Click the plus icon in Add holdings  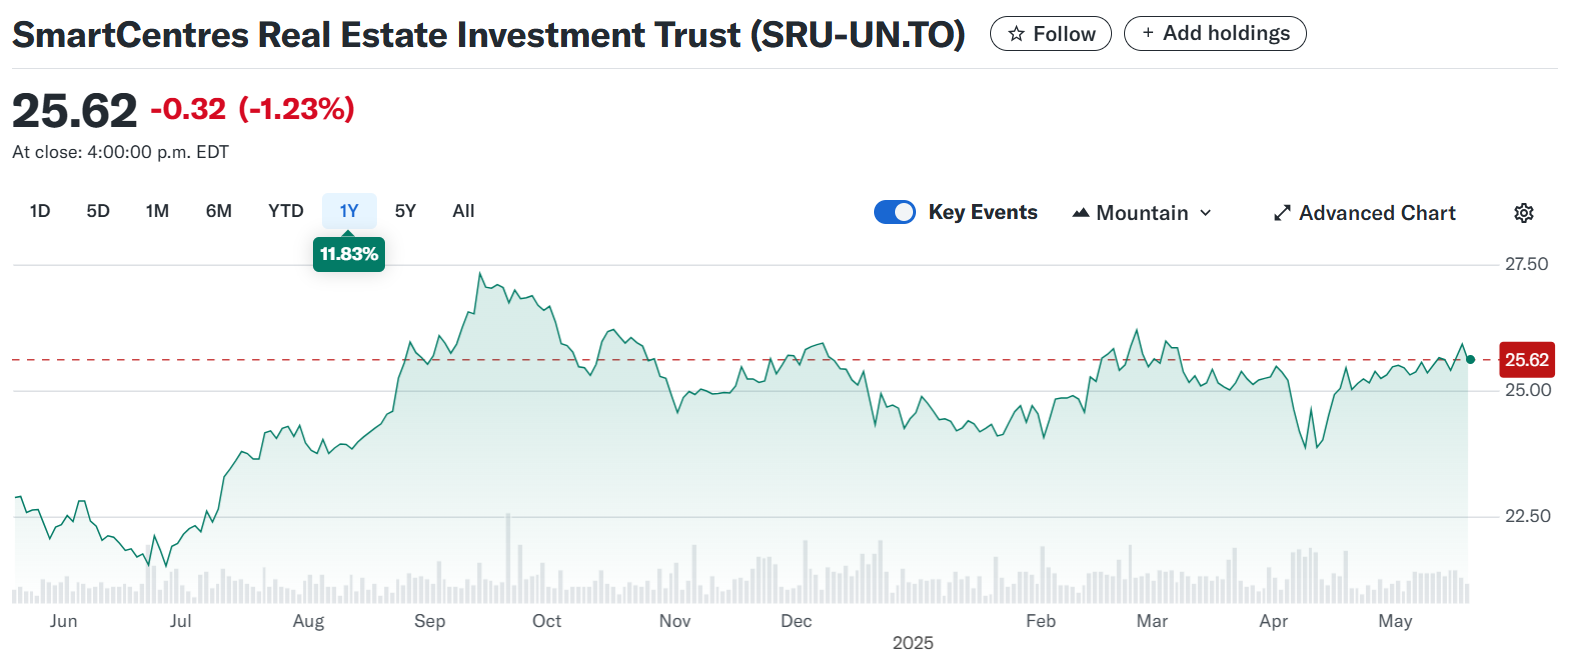(1148, 33)
